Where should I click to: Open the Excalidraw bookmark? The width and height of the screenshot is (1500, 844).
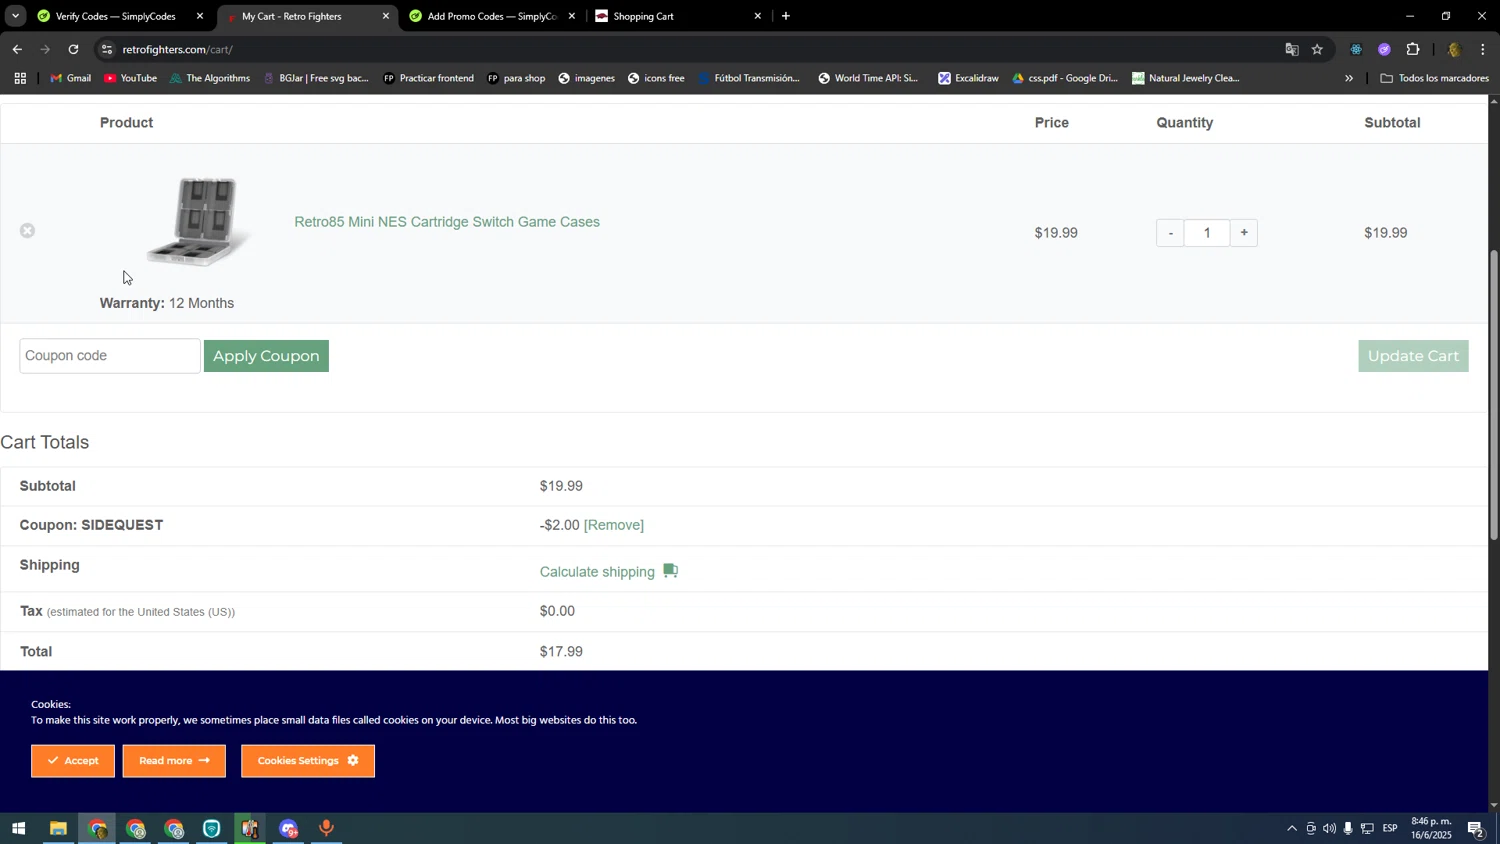[x=968, y=78]
